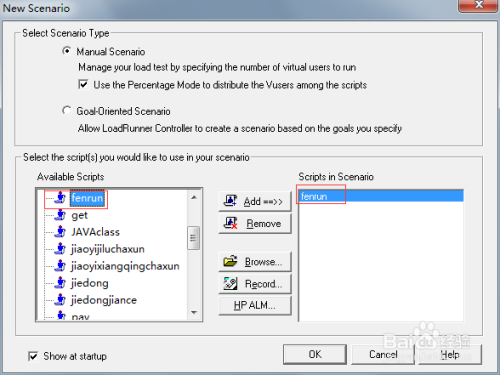Click the Record... button

[255, 284]
